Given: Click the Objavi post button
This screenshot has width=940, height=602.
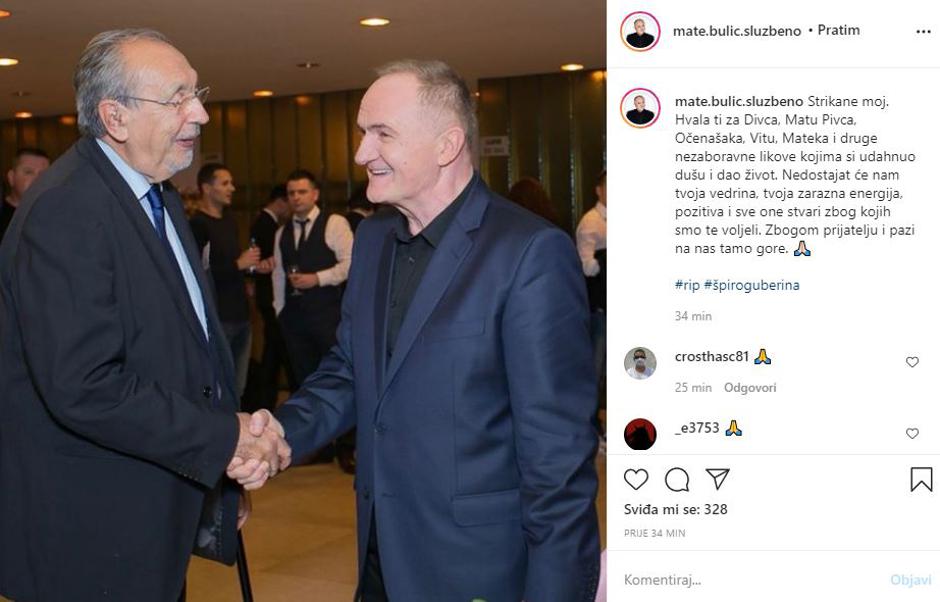Looking at the screenshot, I should (x=911, y=580).
